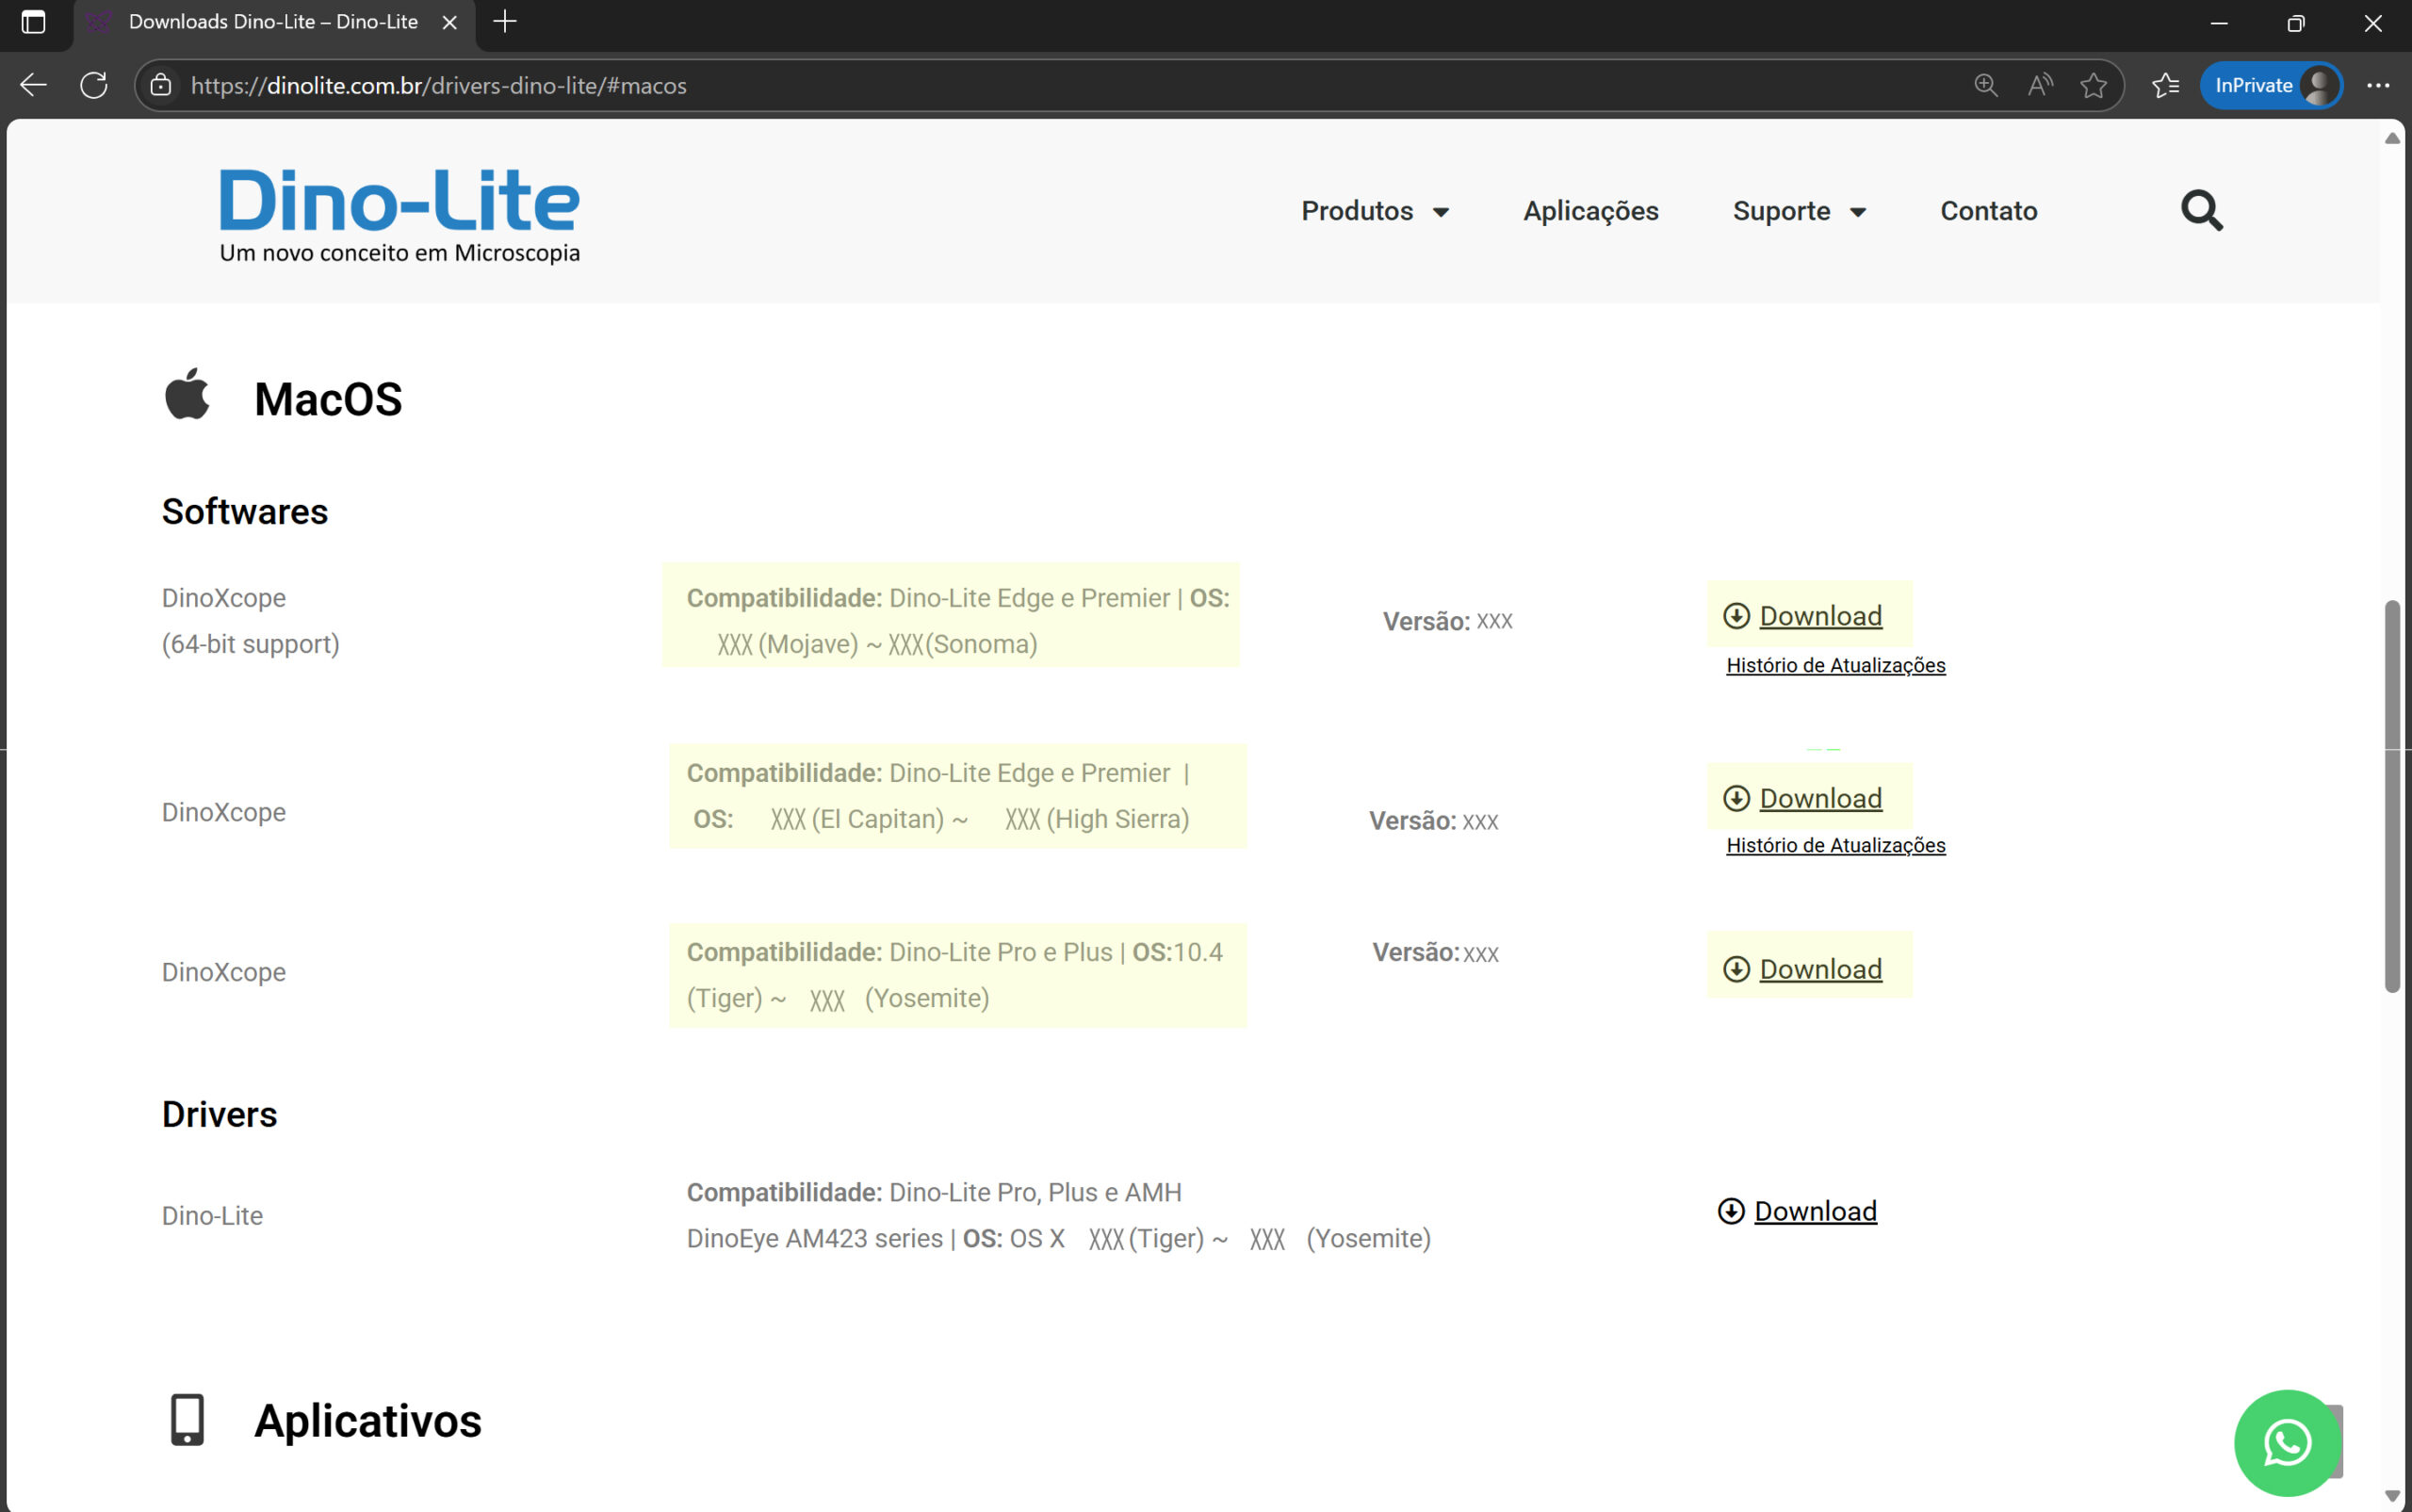
Task: Click the tab actions menu icon
Action: point(33,22)
